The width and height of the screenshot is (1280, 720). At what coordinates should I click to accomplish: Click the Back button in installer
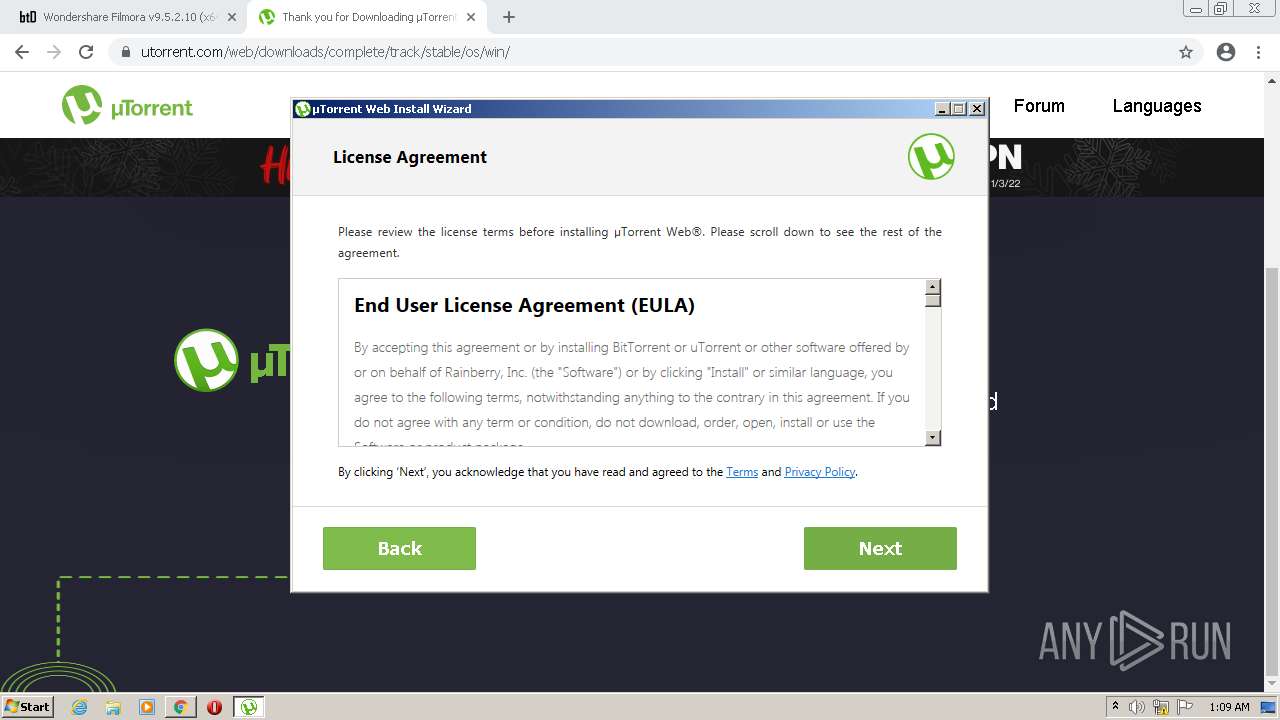coord(399,548)
